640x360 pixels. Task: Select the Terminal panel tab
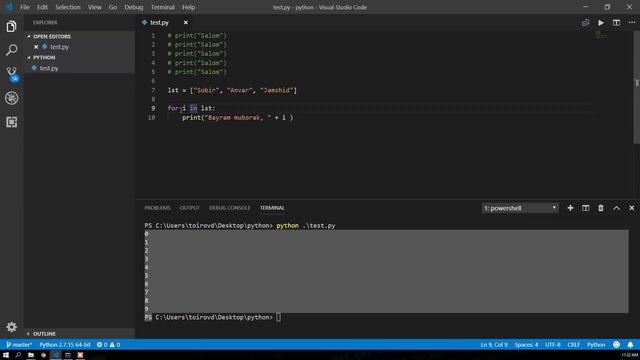pyautogui.click(x=272, y=208)
